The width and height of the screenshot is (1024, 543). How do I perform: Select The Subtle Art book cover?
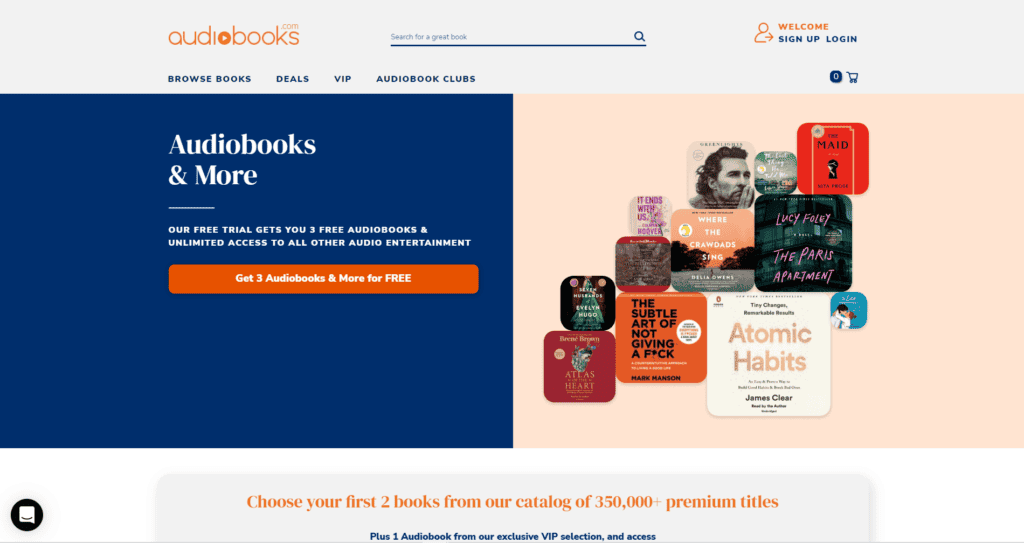[661, 338]
